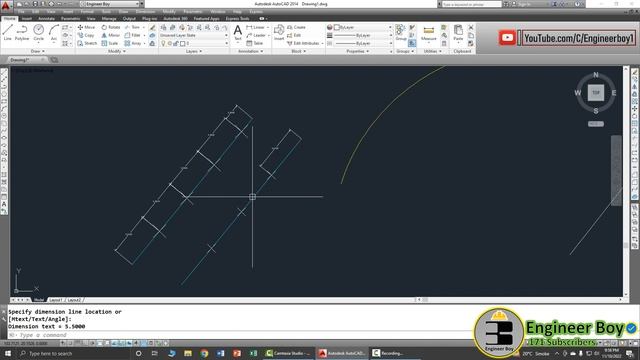Expand the Annotation panel
Viewport: 640px width, 360px height.
(x=251, y=51)
